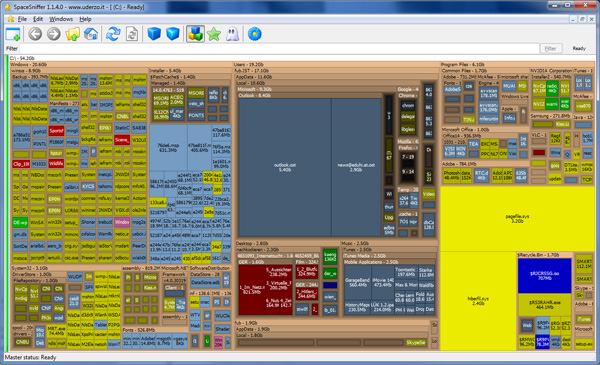The width and height of the screenshot is (600, 365).
Task: Click the Home house icon
Action: point(91,34)
